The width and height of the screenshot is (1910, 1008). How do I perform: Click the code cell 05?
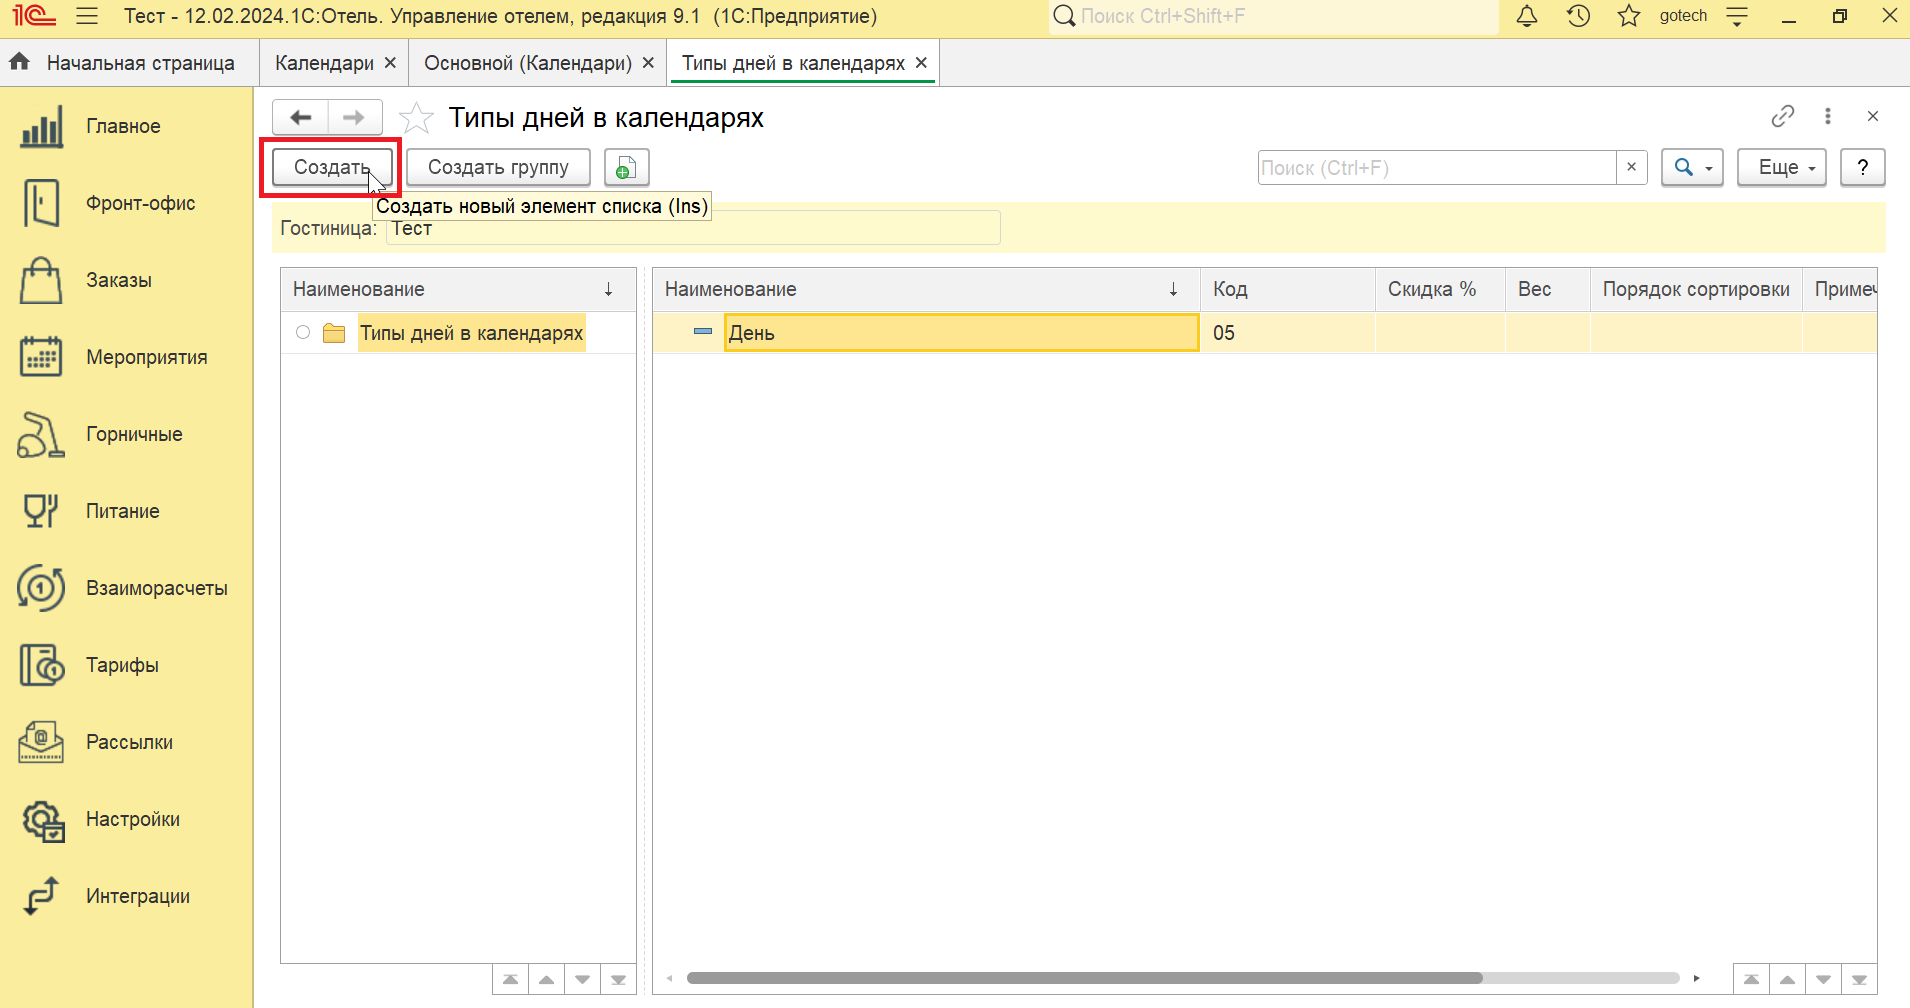click(x=1288, y=333)
